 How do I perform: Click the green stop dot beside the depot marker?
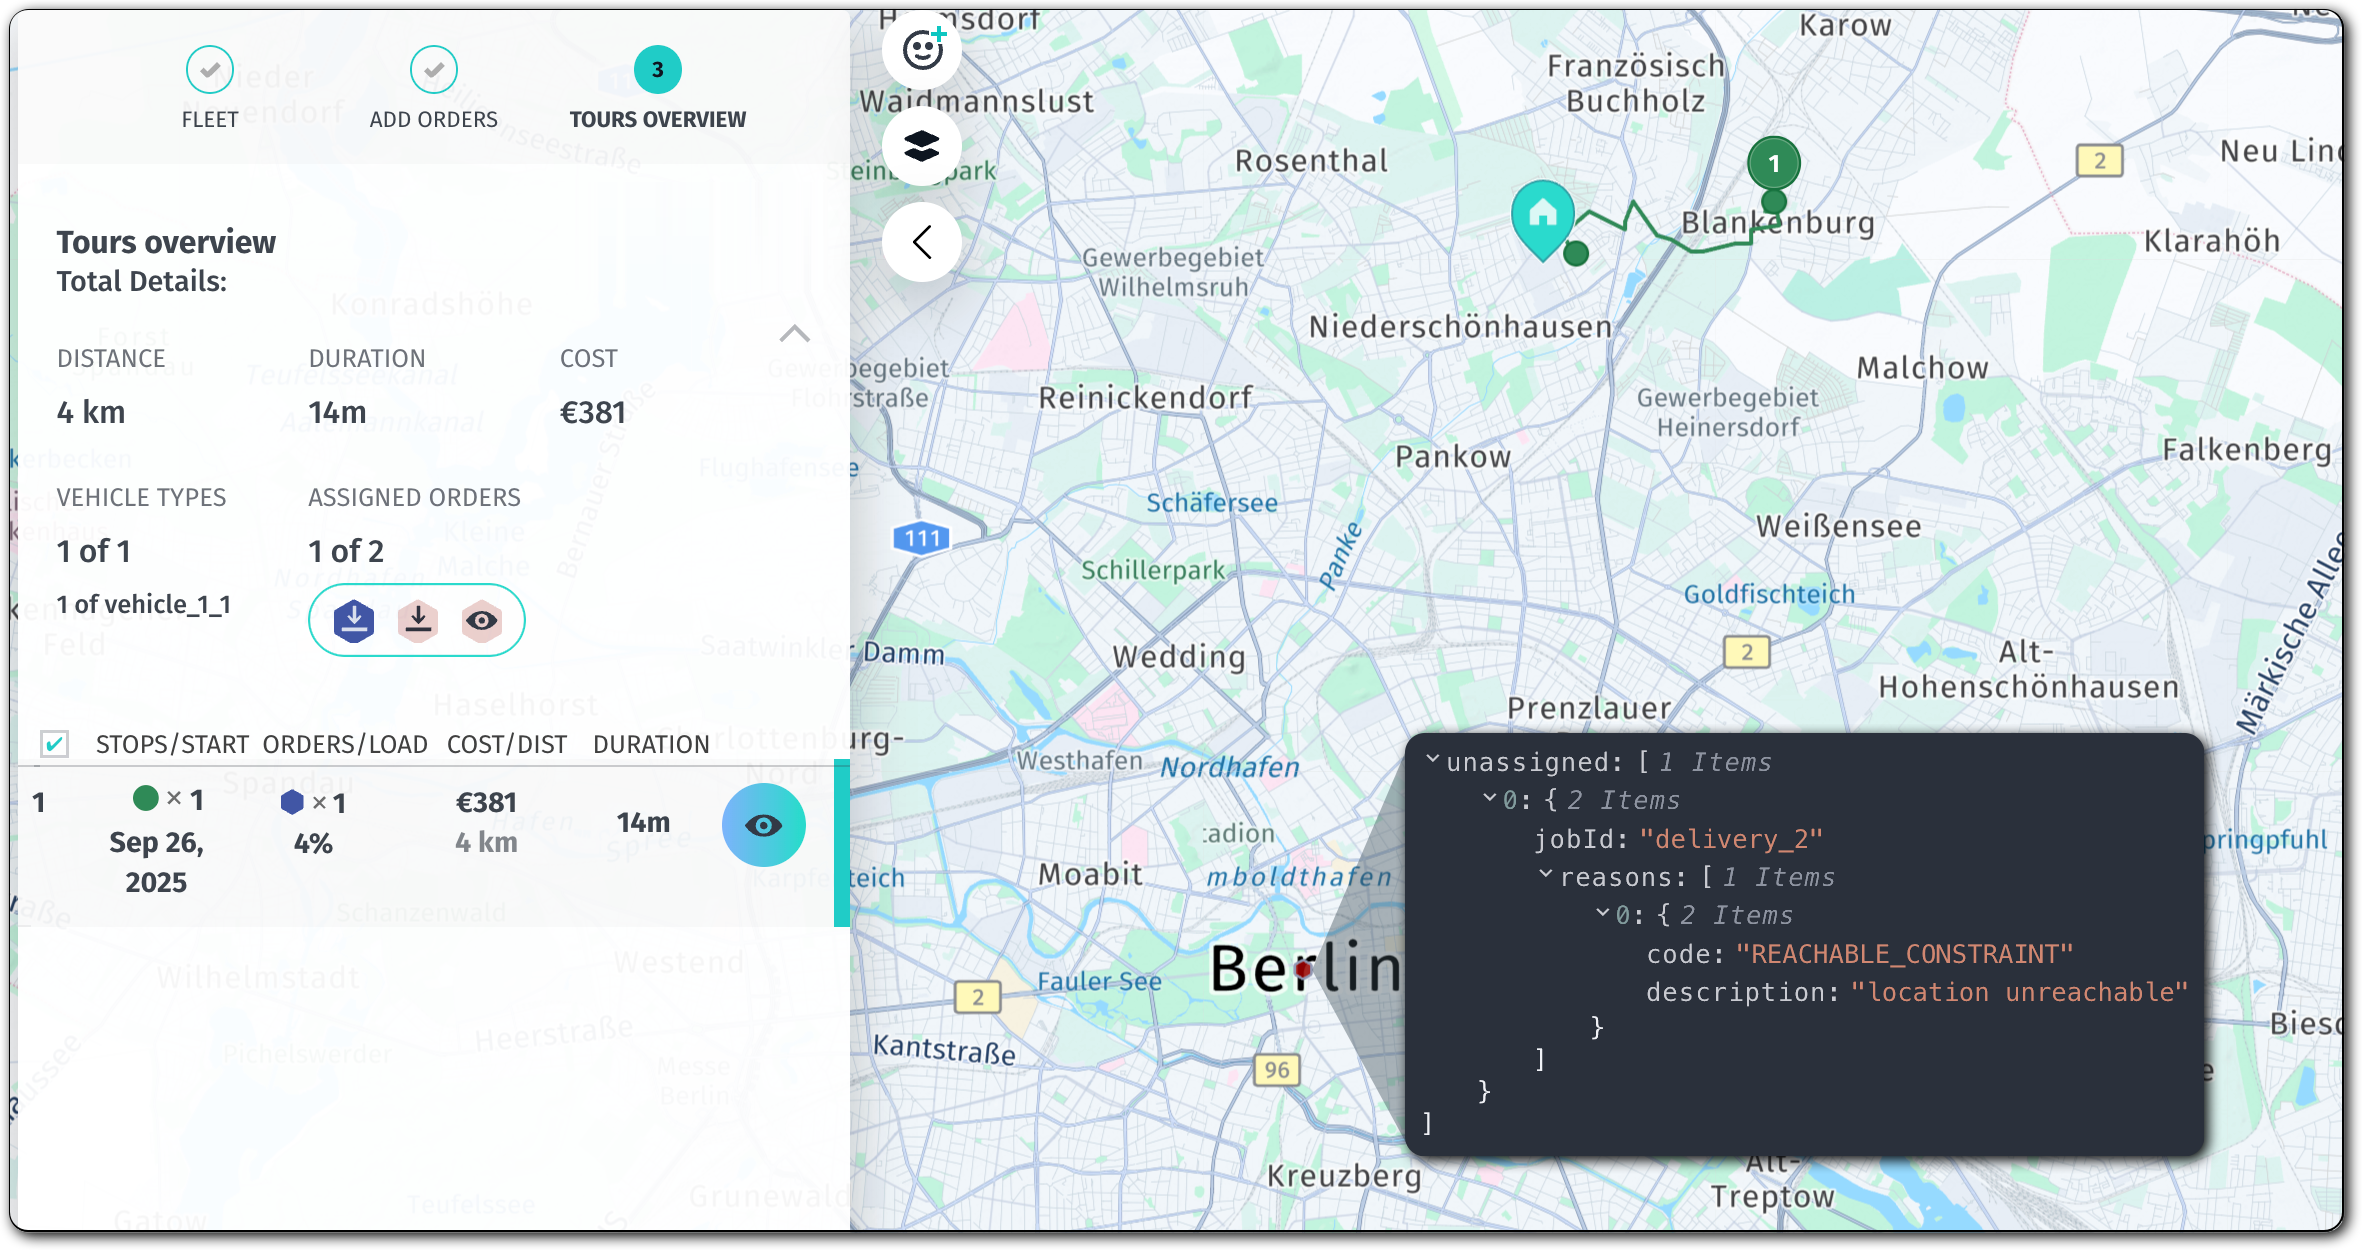click(x=1576, y=254)
